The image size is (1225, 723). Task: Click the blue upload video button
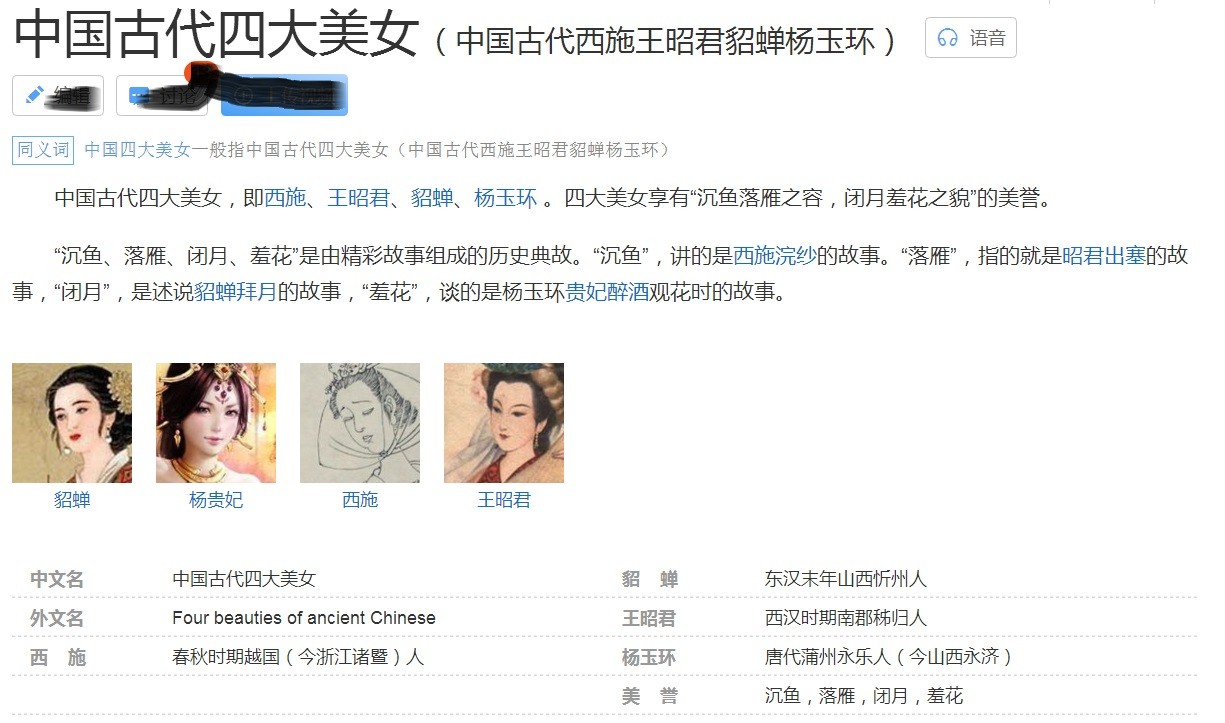pos(284,95)
